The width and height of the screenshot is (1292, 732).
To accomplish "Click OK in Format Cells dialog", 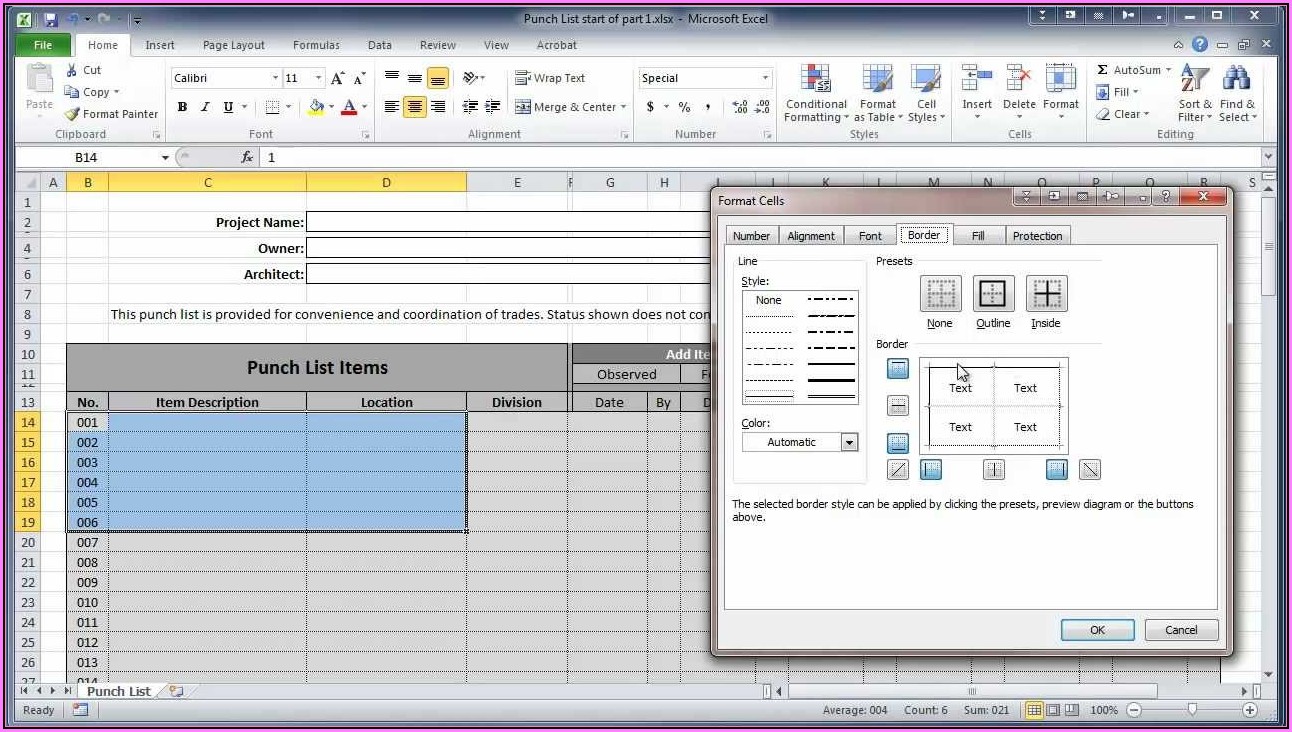I will click(1097, 630).
